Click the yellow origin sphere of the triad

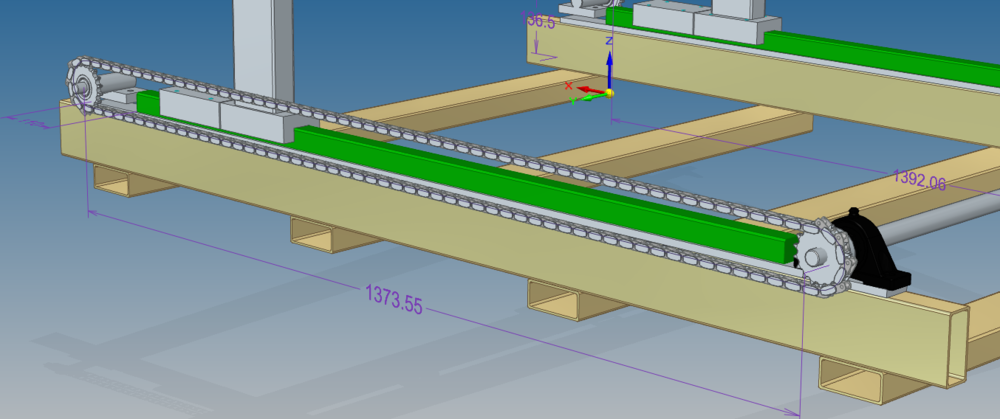coord(608,93)
